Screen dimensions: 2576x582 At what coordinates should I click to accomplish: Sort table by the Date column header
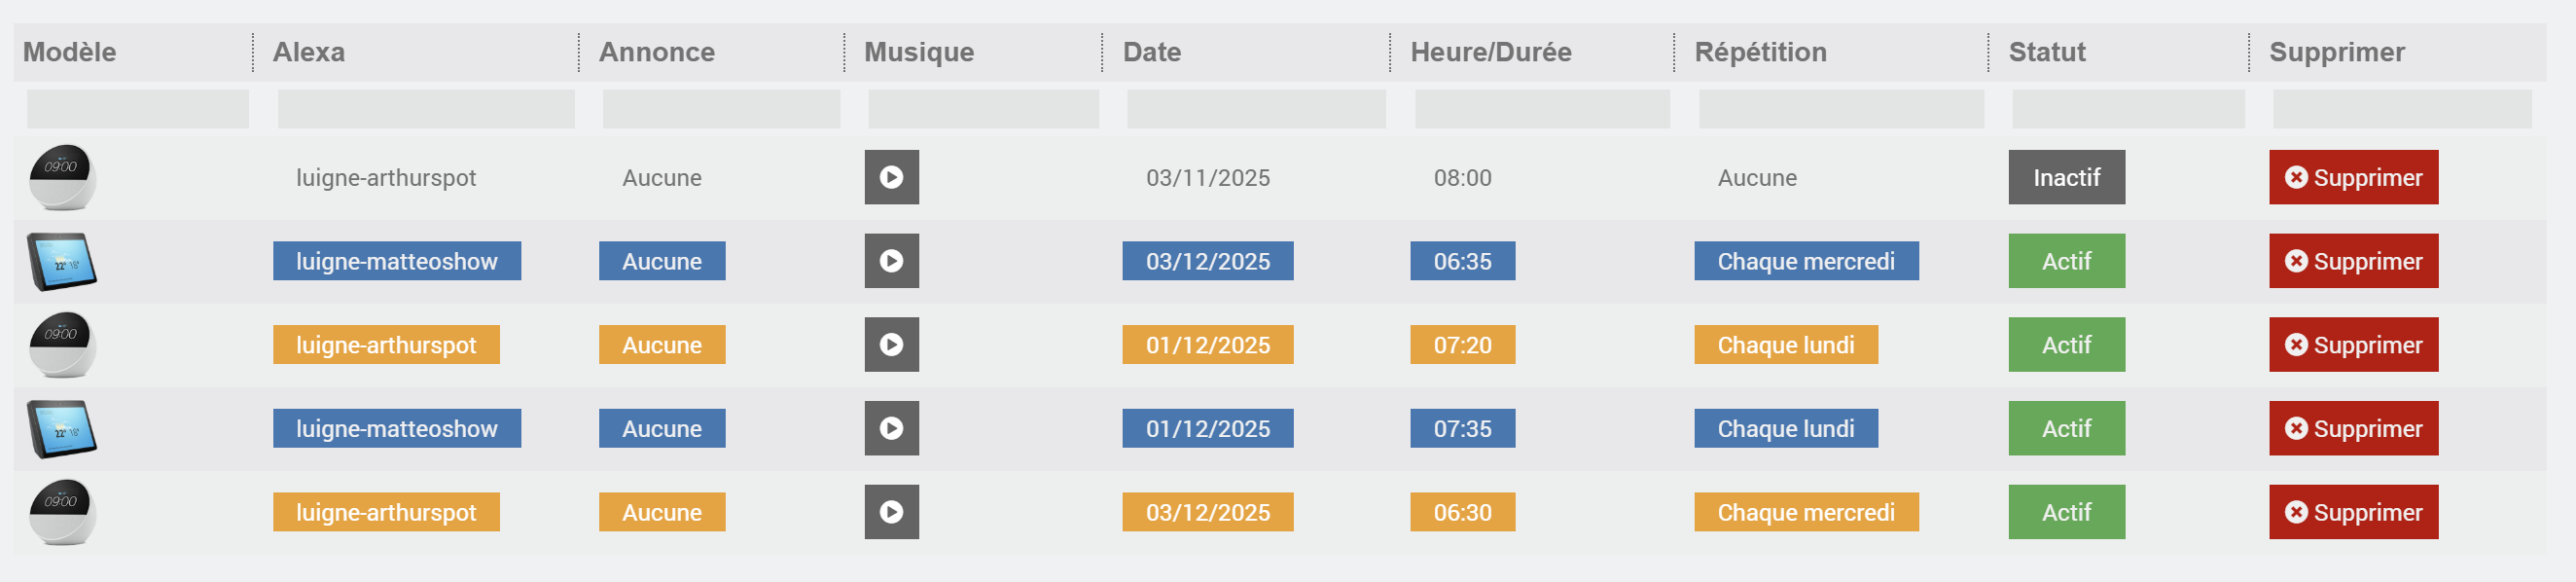pyautogui.click(x=1152, y=52)
